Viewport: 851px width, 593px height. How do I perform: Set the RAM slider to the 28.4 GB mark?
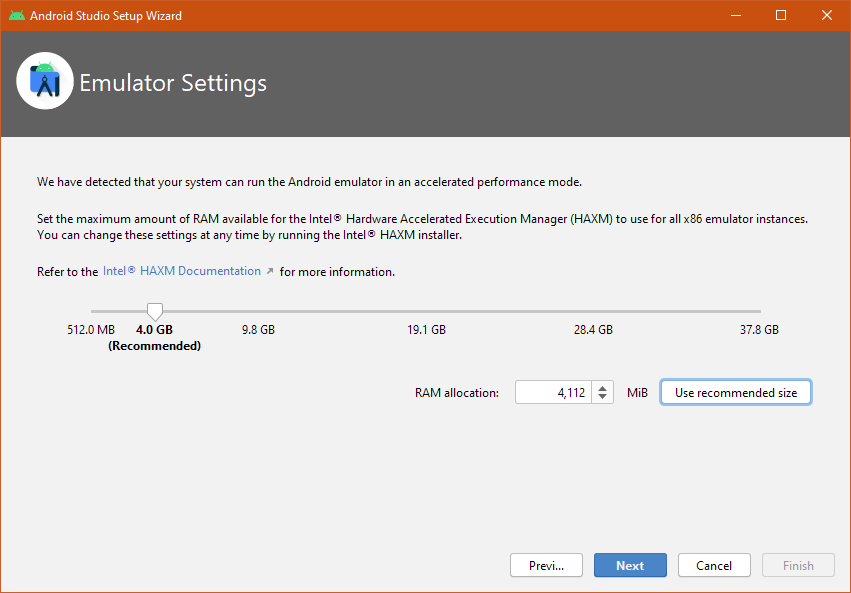tap(593, 312)
